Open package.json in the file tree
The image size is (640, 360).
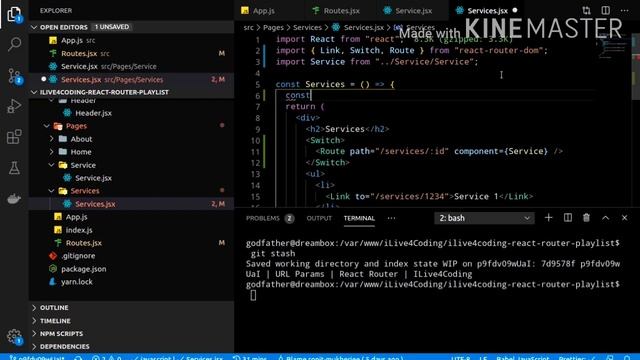point(131,269)
